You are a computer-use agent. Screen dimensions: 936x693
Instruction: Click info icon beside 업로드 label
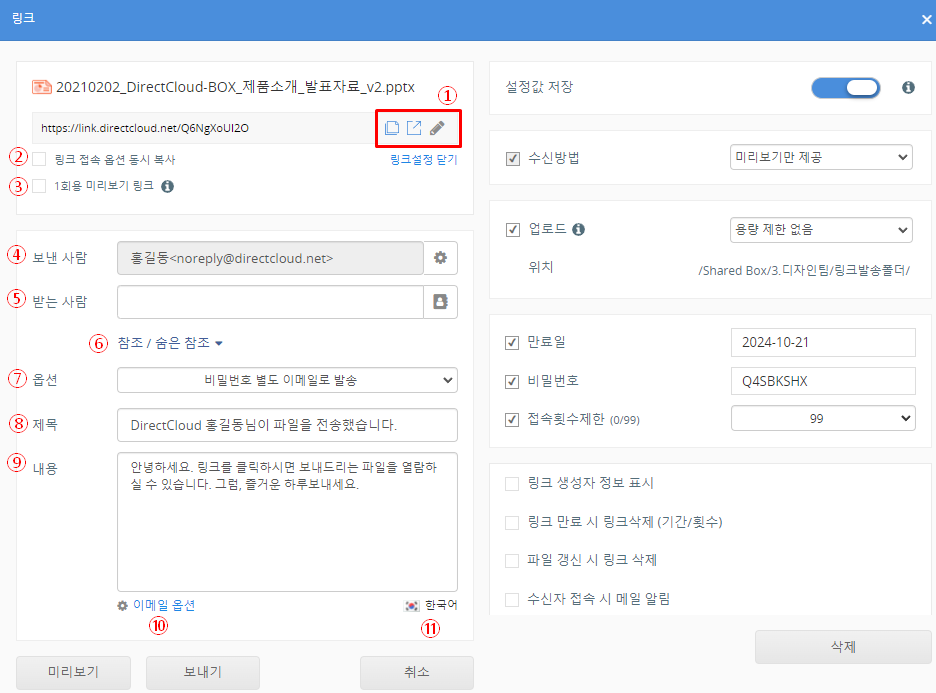pos(578,229)
